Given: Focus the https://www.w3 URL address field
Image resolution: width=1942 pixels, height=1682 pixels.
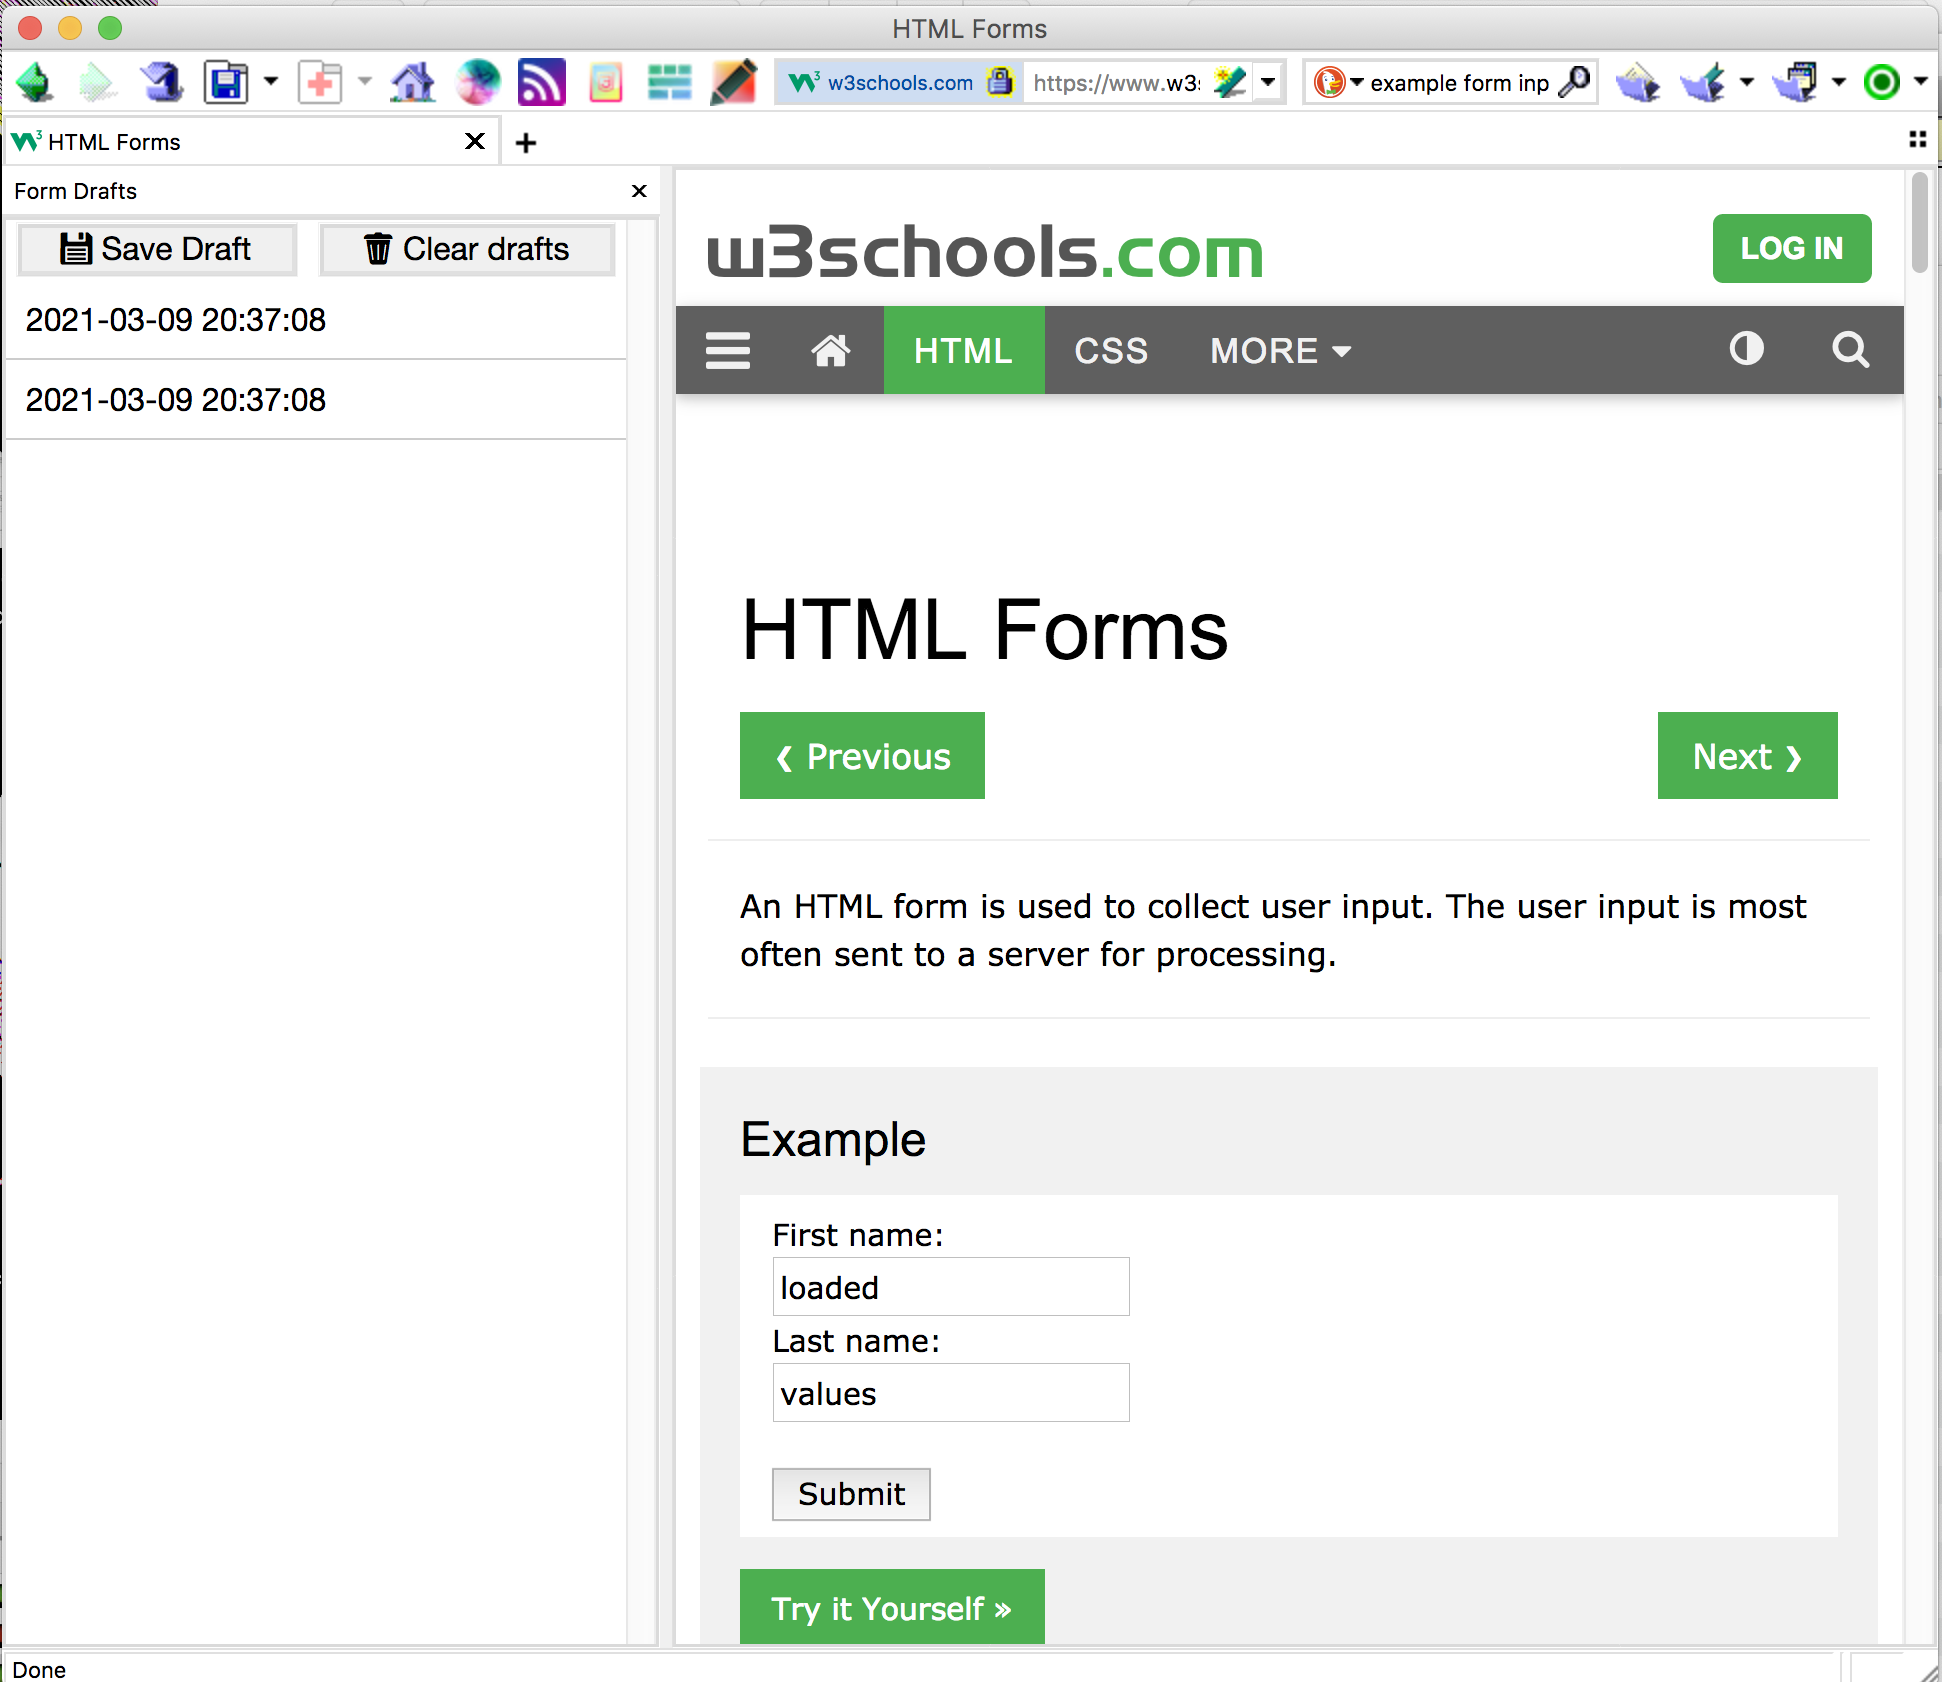Looking at the screenshot, I should pos(1117,83).
